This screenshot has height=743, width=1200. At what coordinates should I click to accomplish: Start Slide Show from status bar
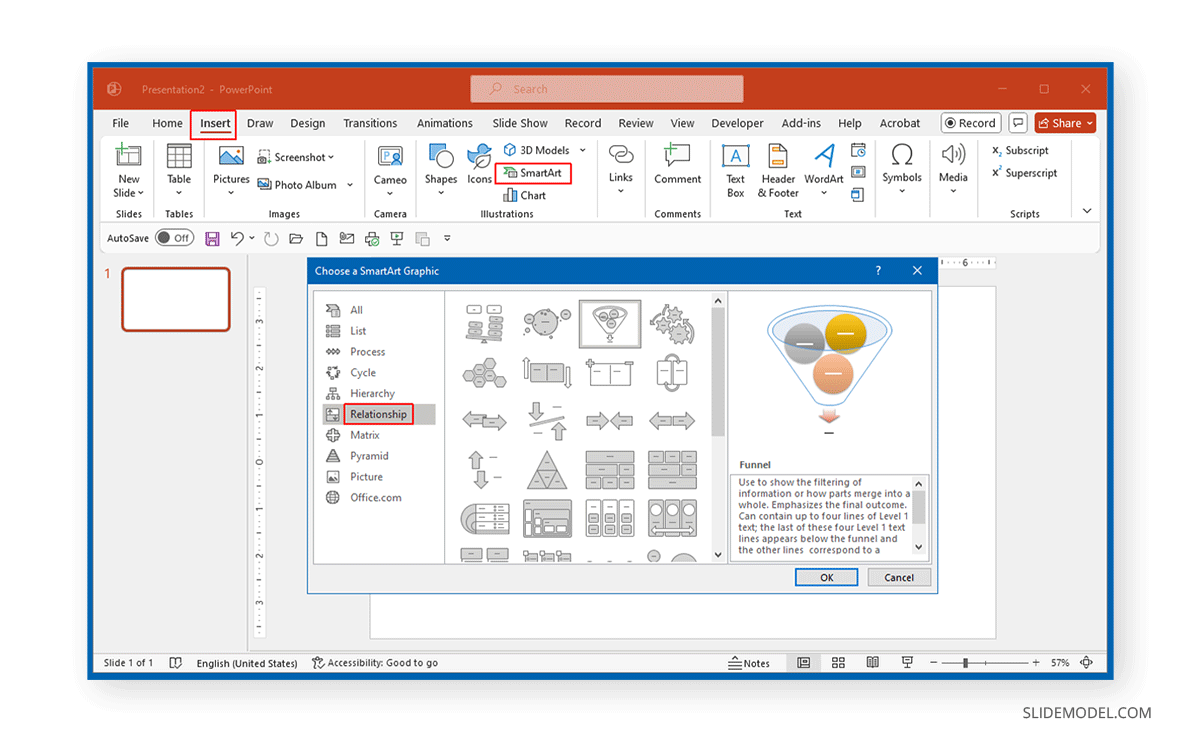pos(907,663)
